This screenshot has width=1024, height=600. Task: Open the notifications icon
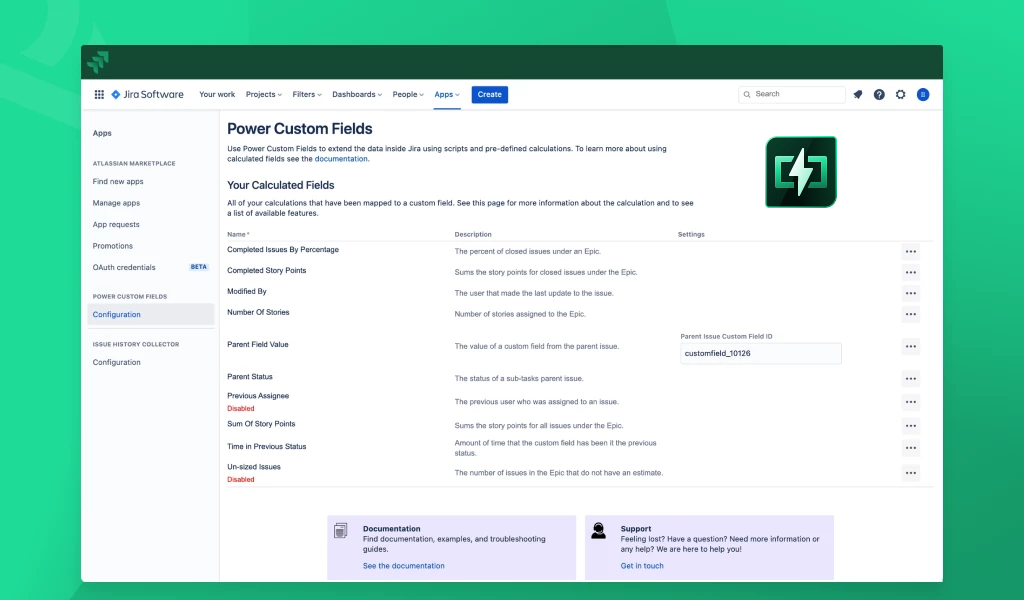pos(858,95)
